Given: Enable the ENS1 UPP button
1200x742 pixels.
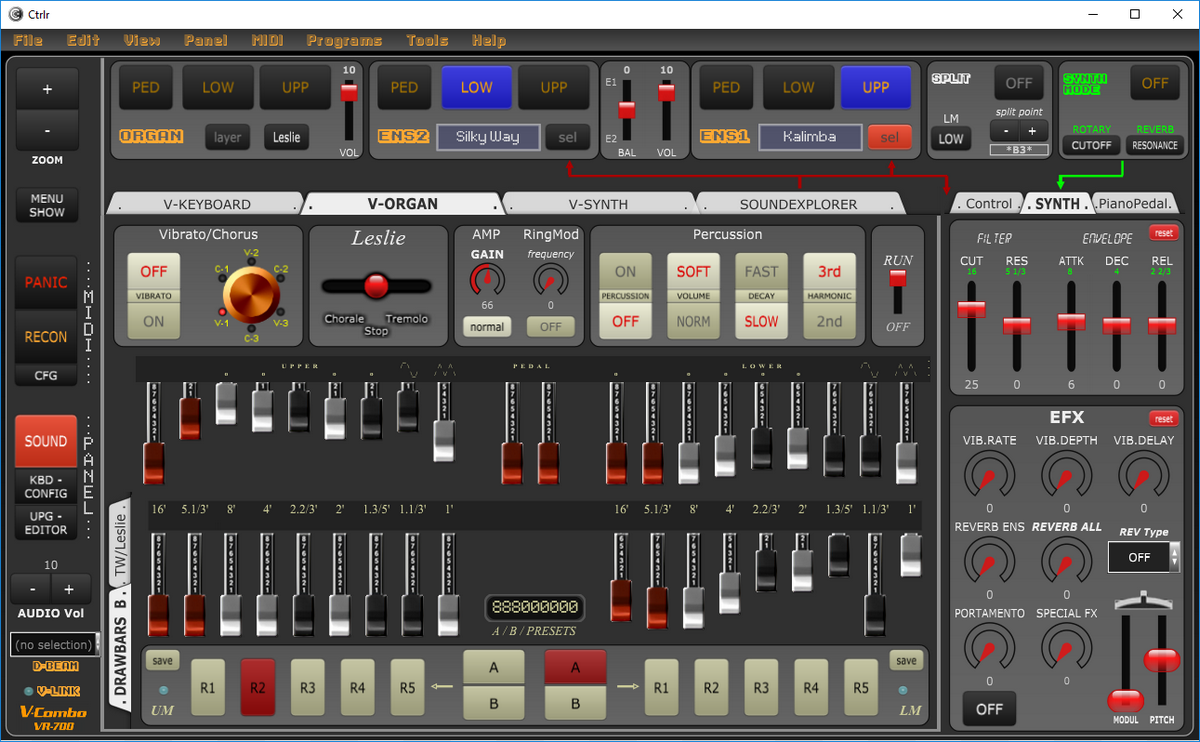Looking at the screenshot, I should [x=876, y=87].
